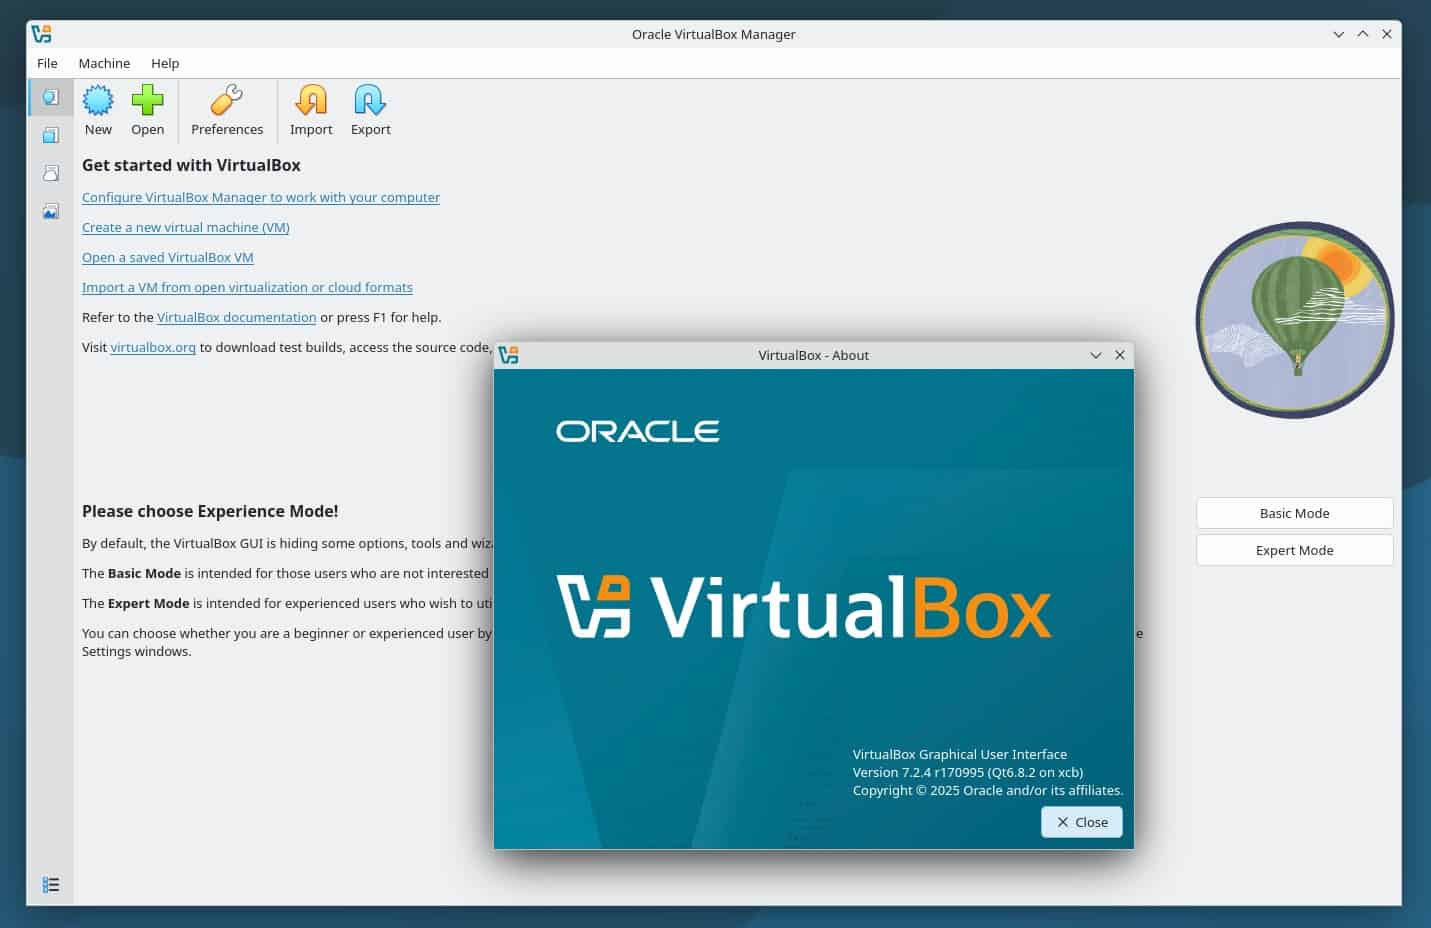Viewport: 1431px width, 928px height.
Task: Switch to the Media tool in the sidebar
Action: 51,134
